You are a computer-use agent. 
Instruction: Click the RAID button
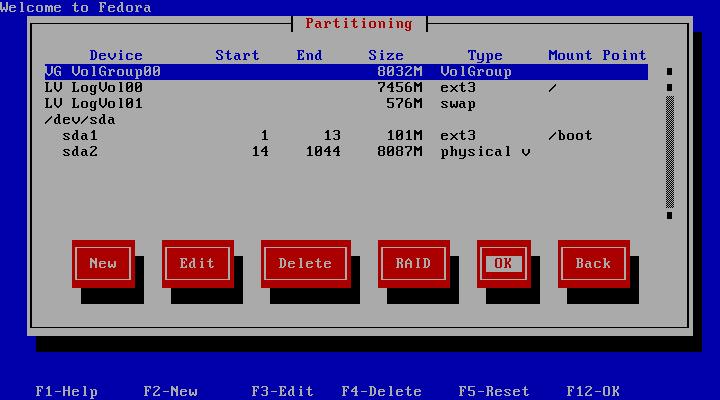point(413,264)
